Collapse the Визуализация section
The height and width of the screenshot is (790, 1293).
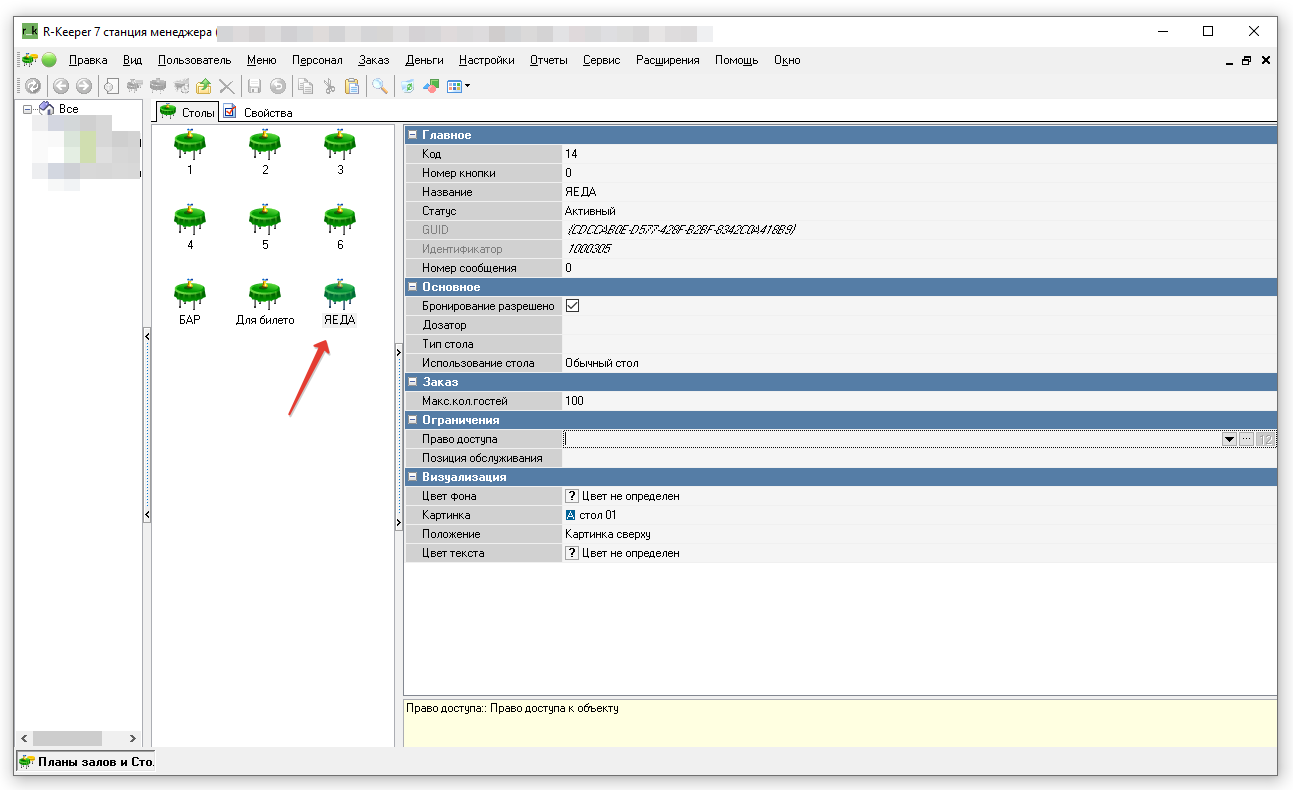coord(413,477)
